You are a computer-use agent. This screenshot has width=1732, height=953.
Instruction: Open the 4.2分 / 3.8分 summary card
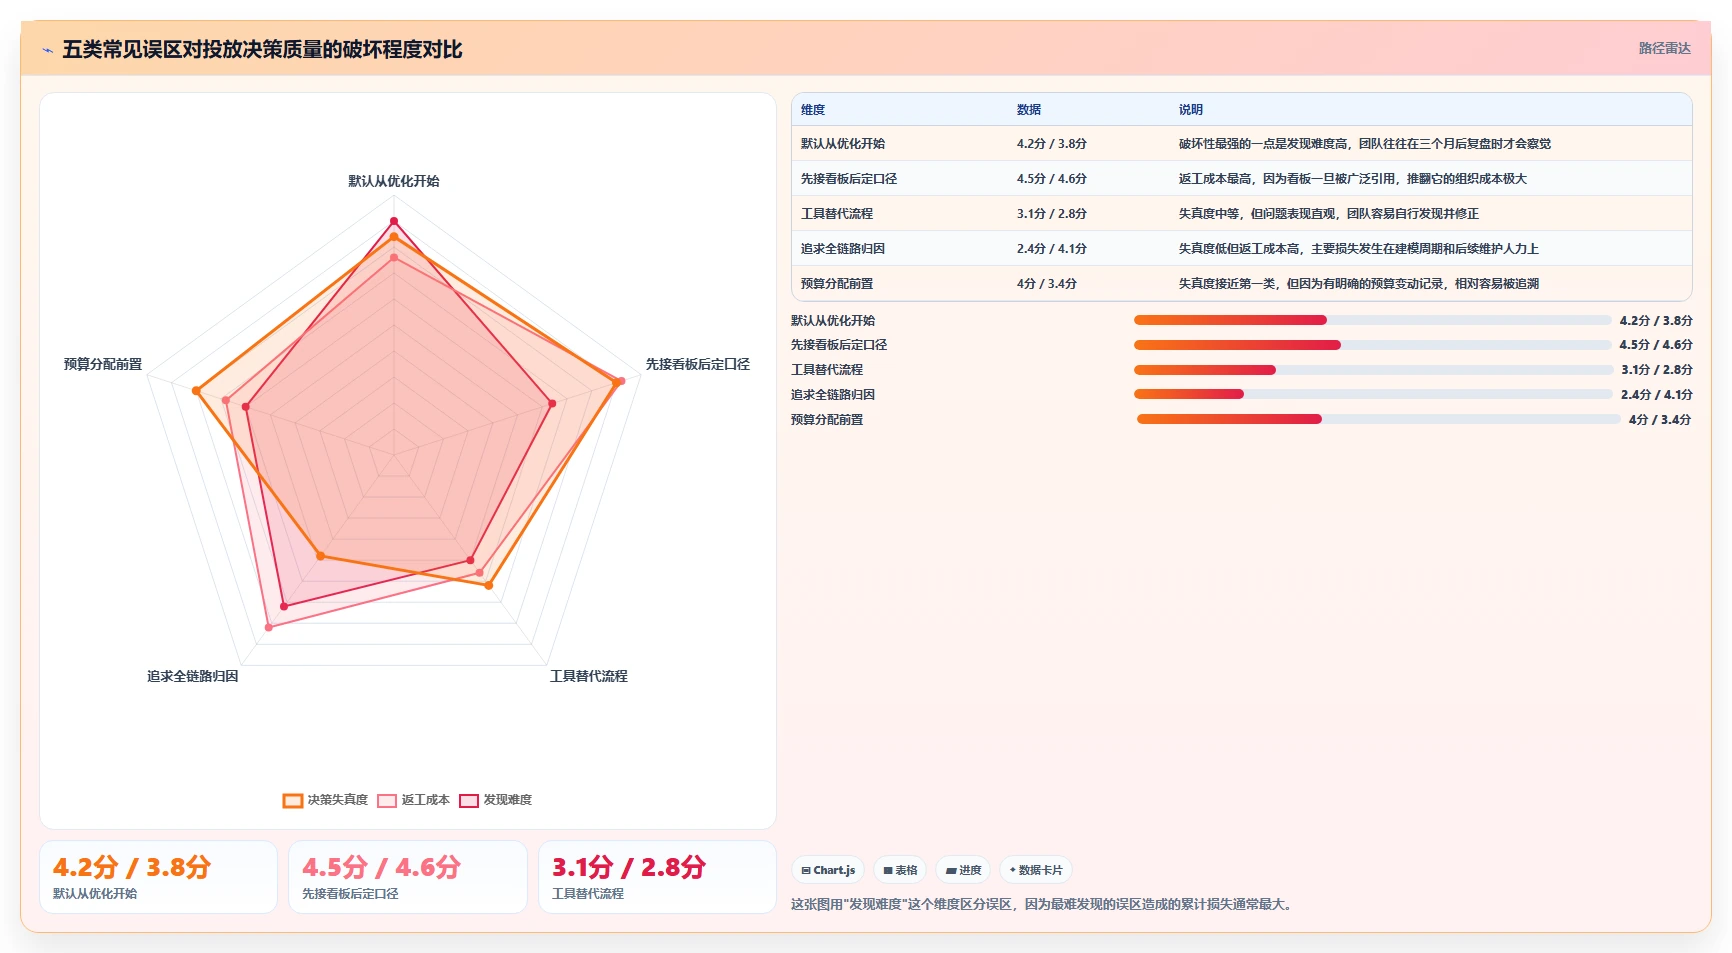tap(158, 877)
